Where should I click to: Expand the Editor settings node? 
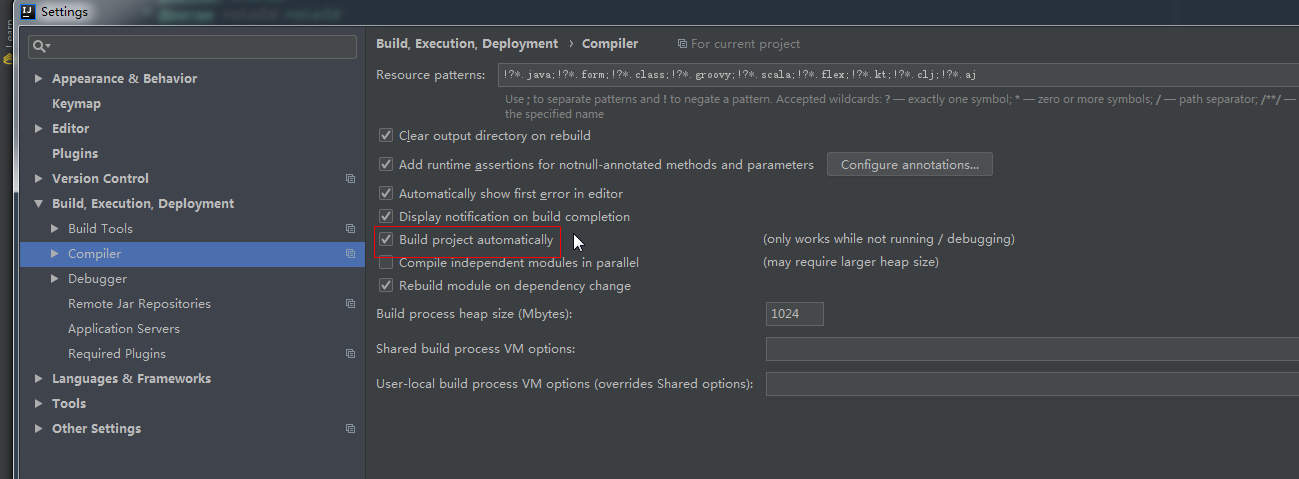point(39,129)
